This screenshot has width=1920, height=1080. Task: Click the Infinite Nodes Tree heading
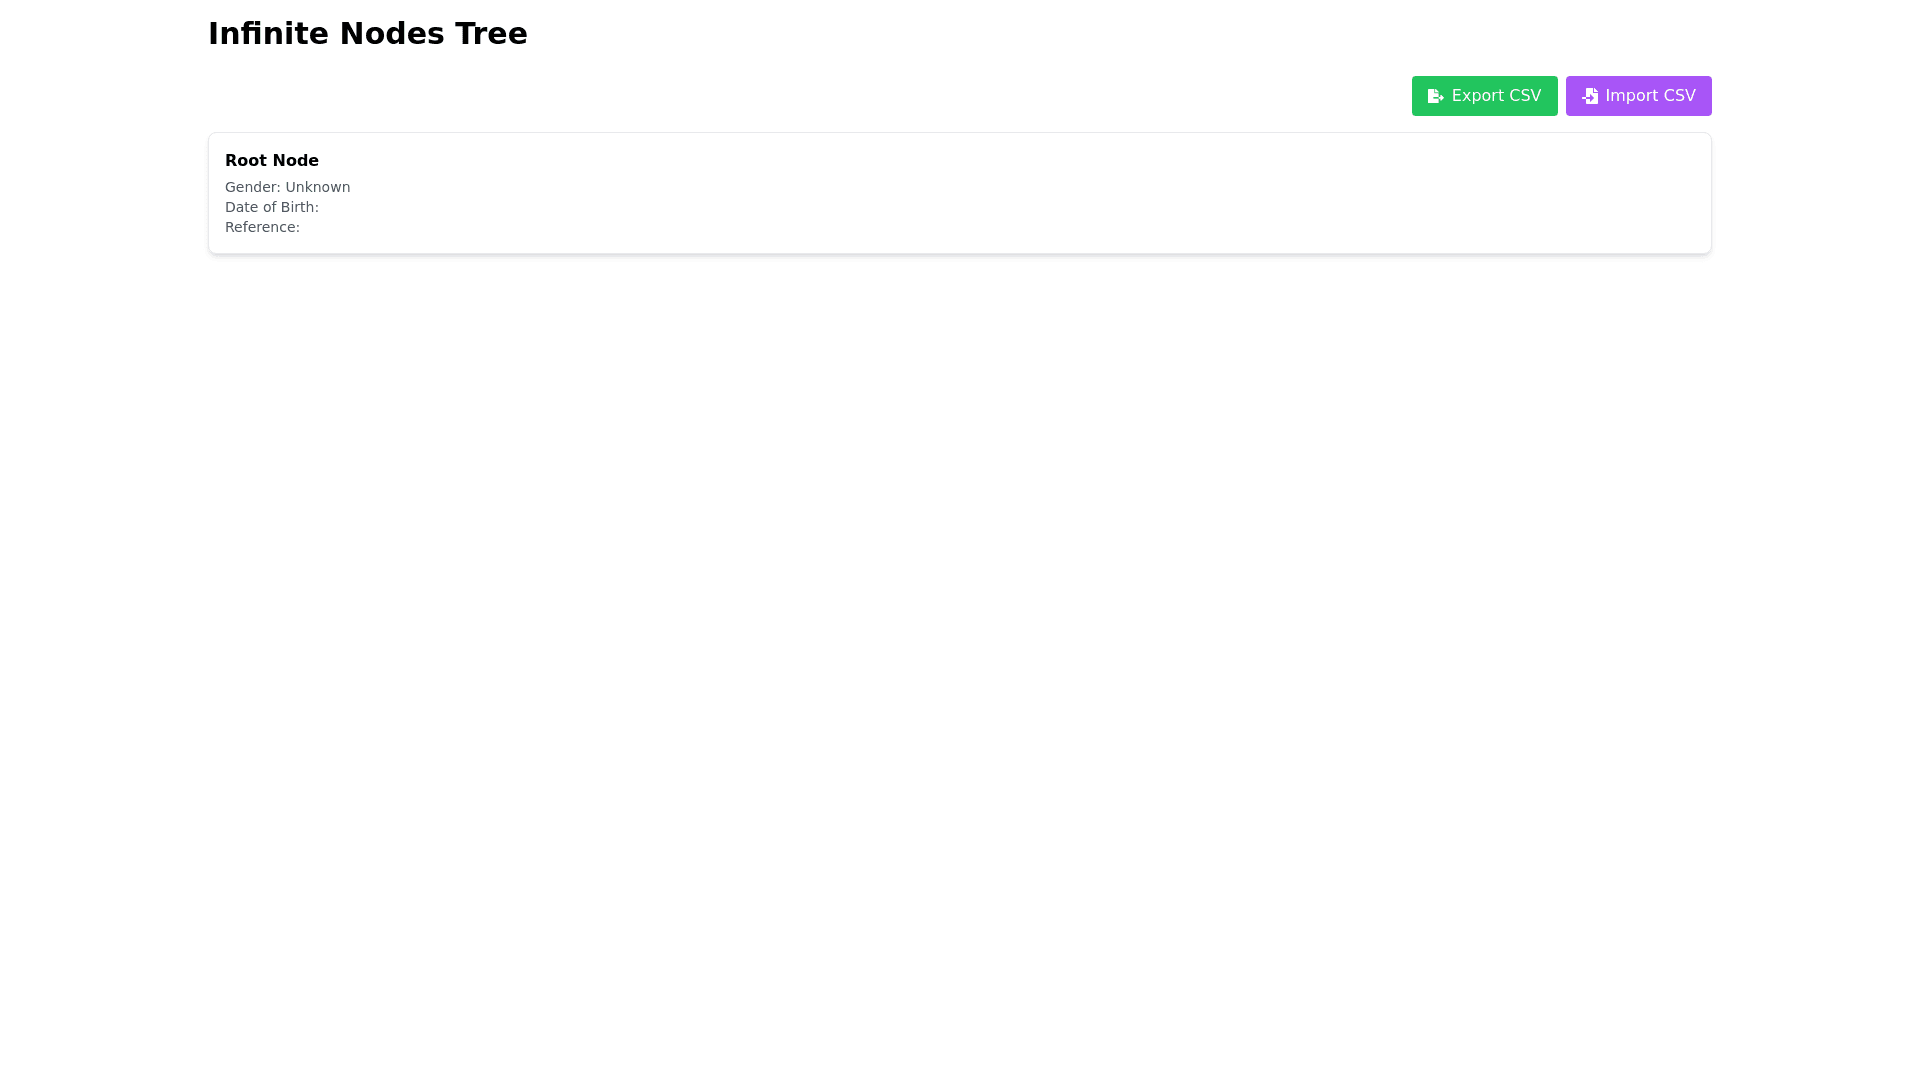click(367, 33)
